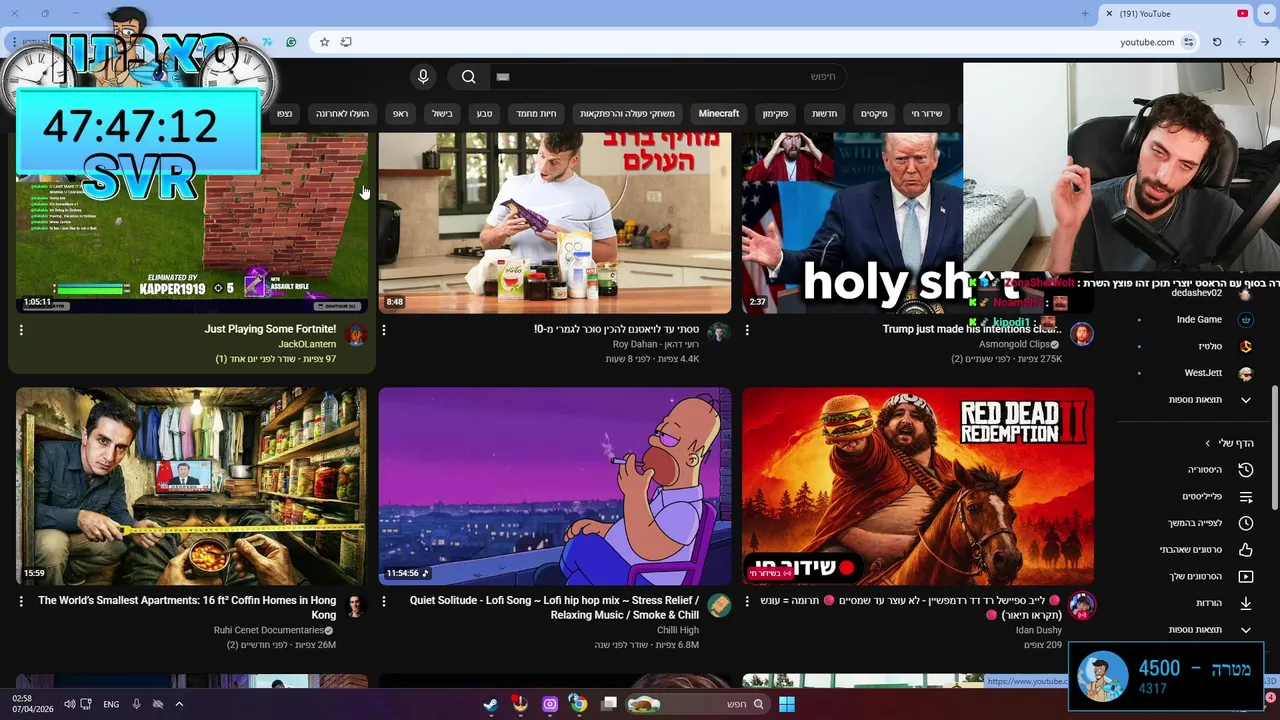Go to Chilli High channel name link

point(678,631)
